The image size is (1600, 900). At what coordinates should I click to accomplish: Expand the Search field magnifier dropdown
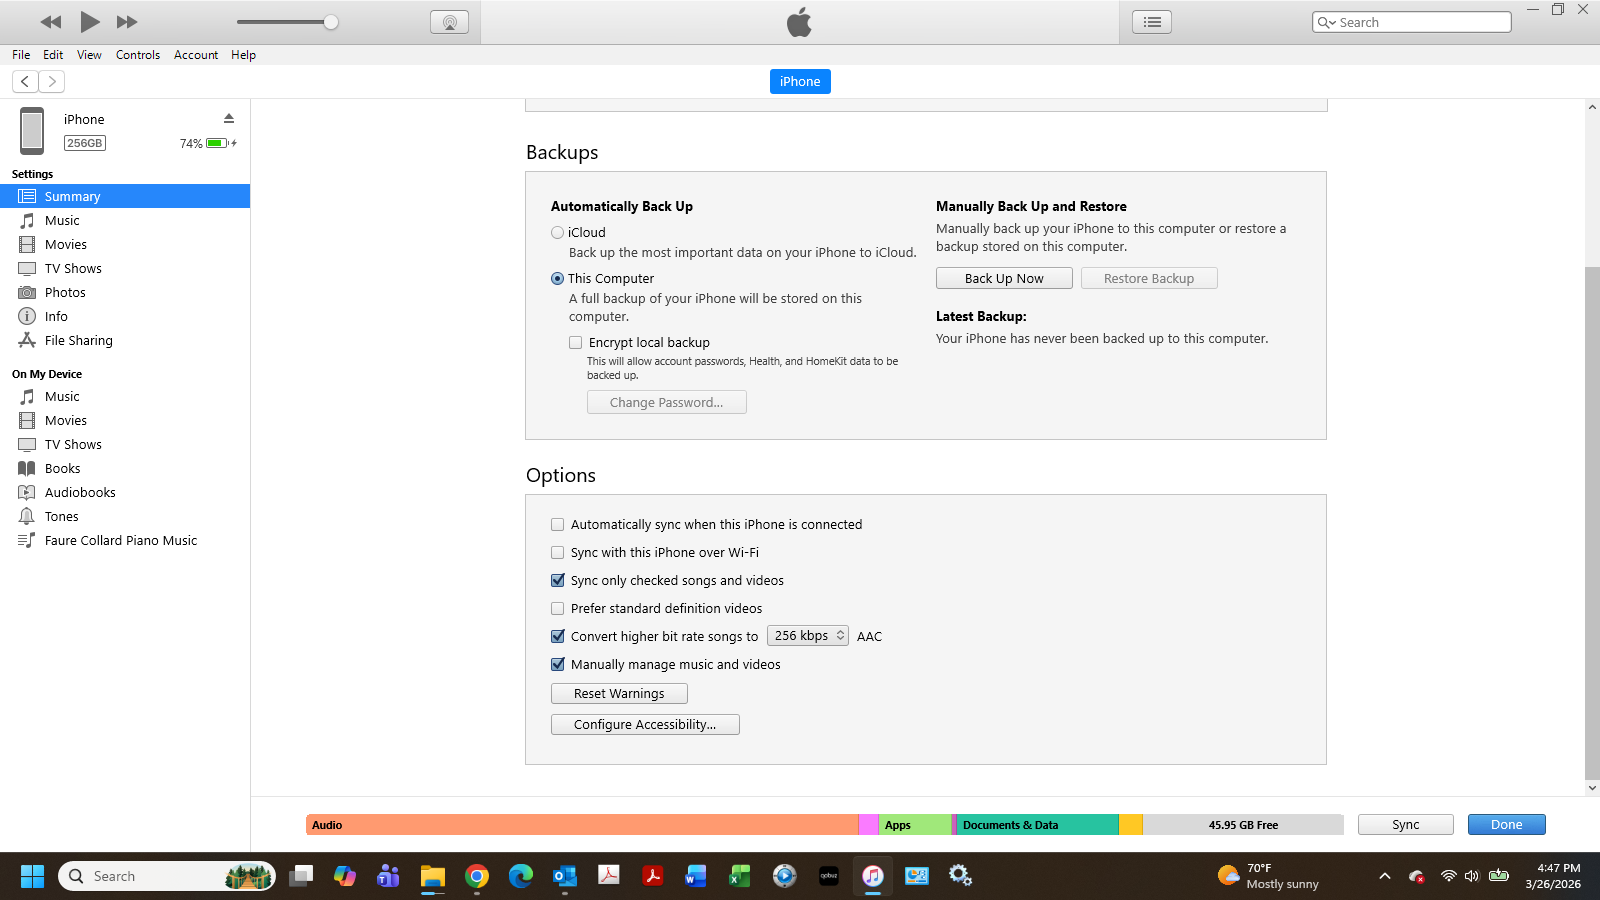pos(1326,22)
